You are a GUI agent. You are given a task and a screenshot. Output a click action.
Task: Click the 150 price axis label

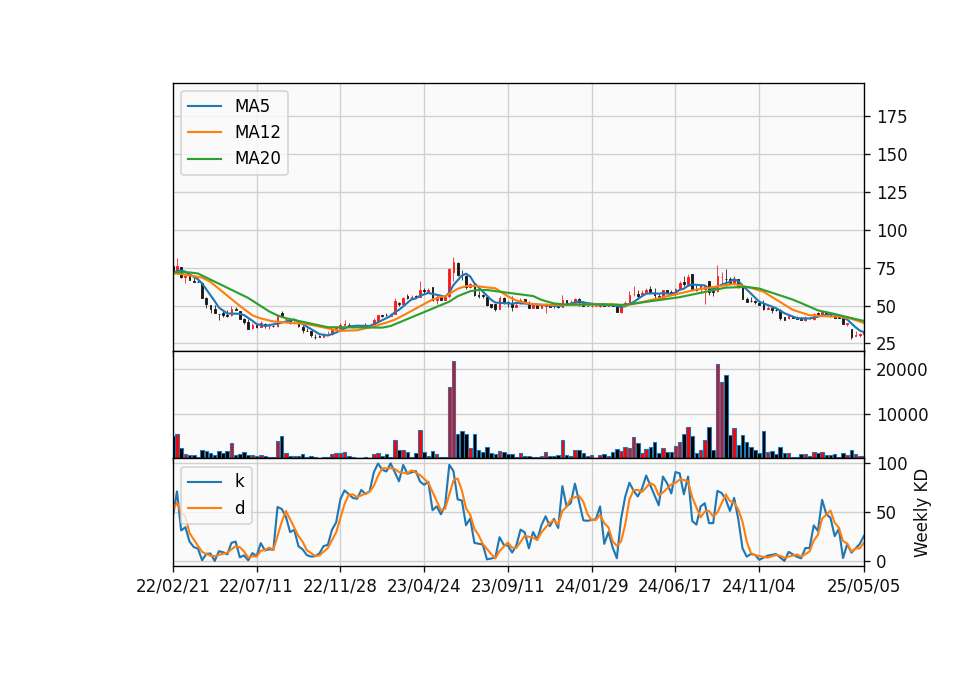coord(892,155)
